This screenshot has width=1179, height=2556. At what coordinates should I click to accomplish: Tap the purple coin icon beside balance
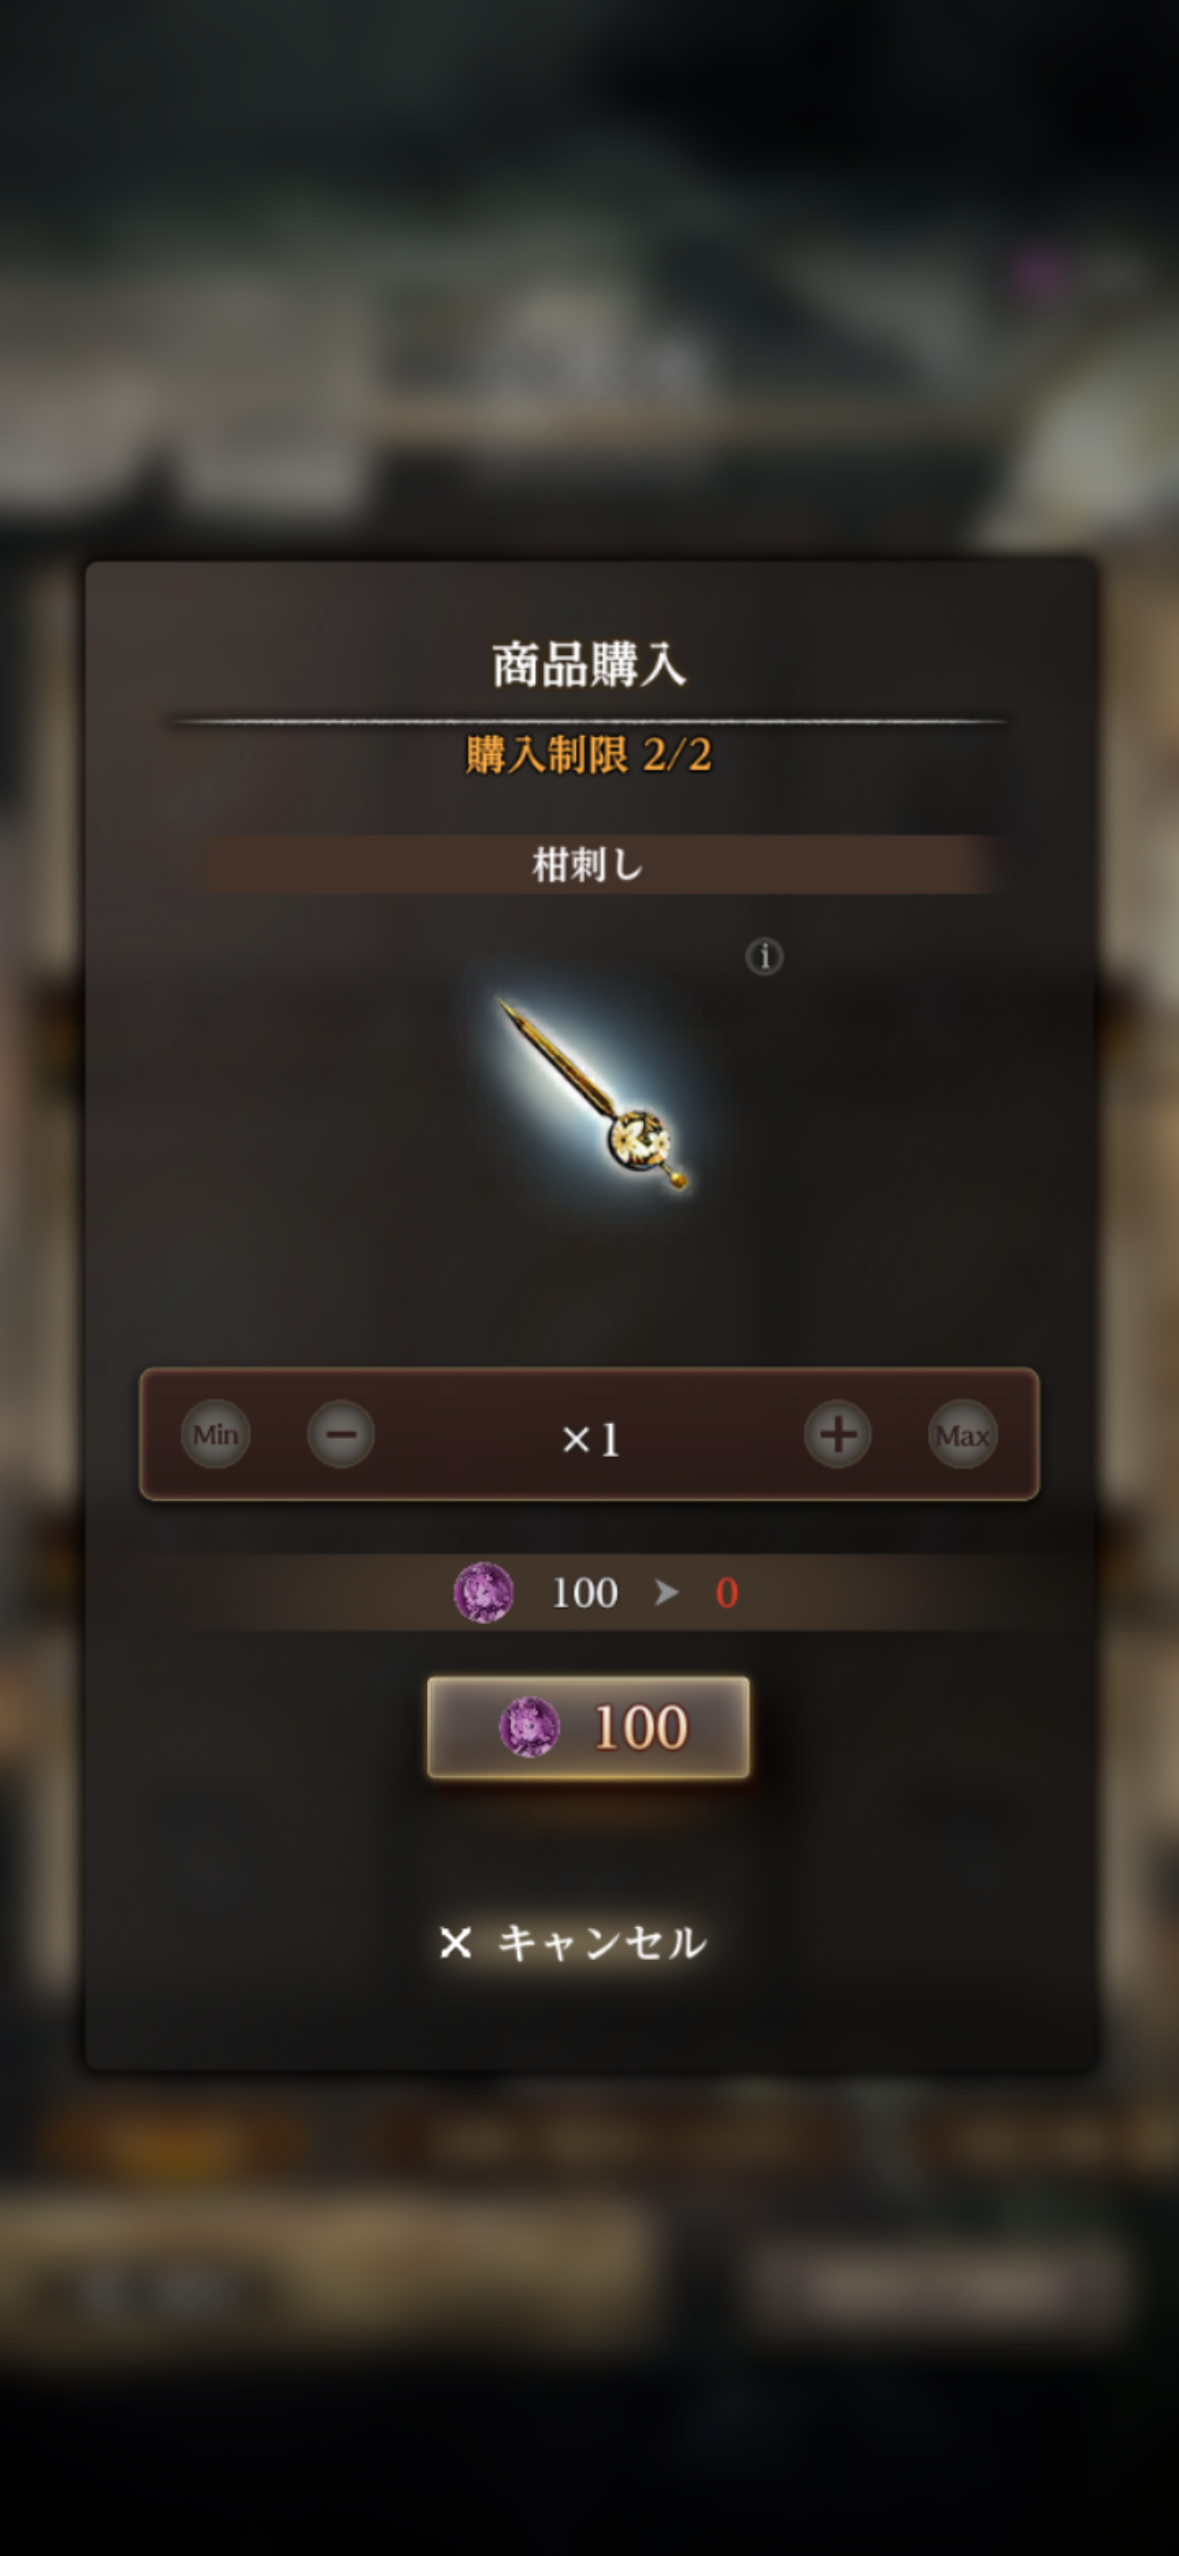point(484,1592)
